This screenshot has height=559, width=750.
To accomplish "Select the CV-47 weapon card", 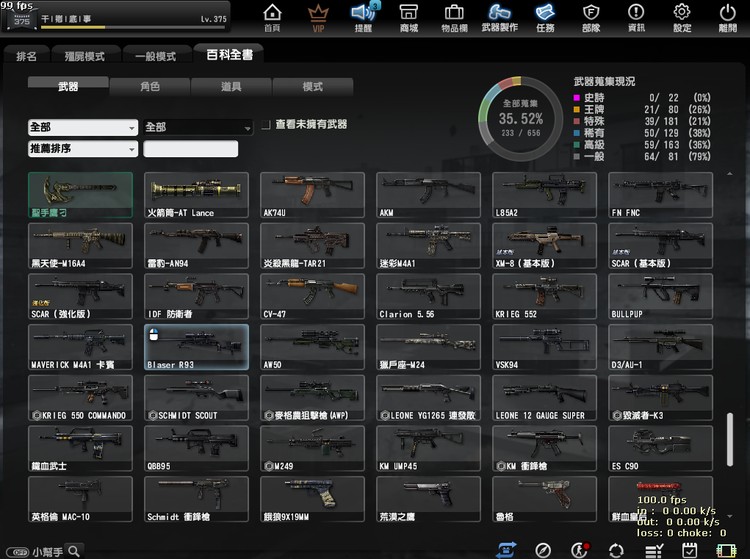I will coord(312,296).
